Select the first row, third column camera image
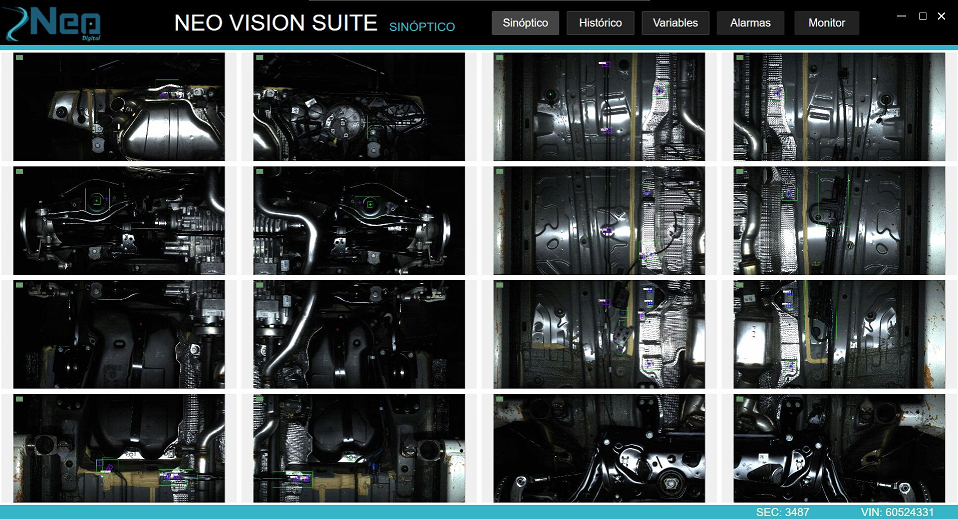 pos(599,107)
